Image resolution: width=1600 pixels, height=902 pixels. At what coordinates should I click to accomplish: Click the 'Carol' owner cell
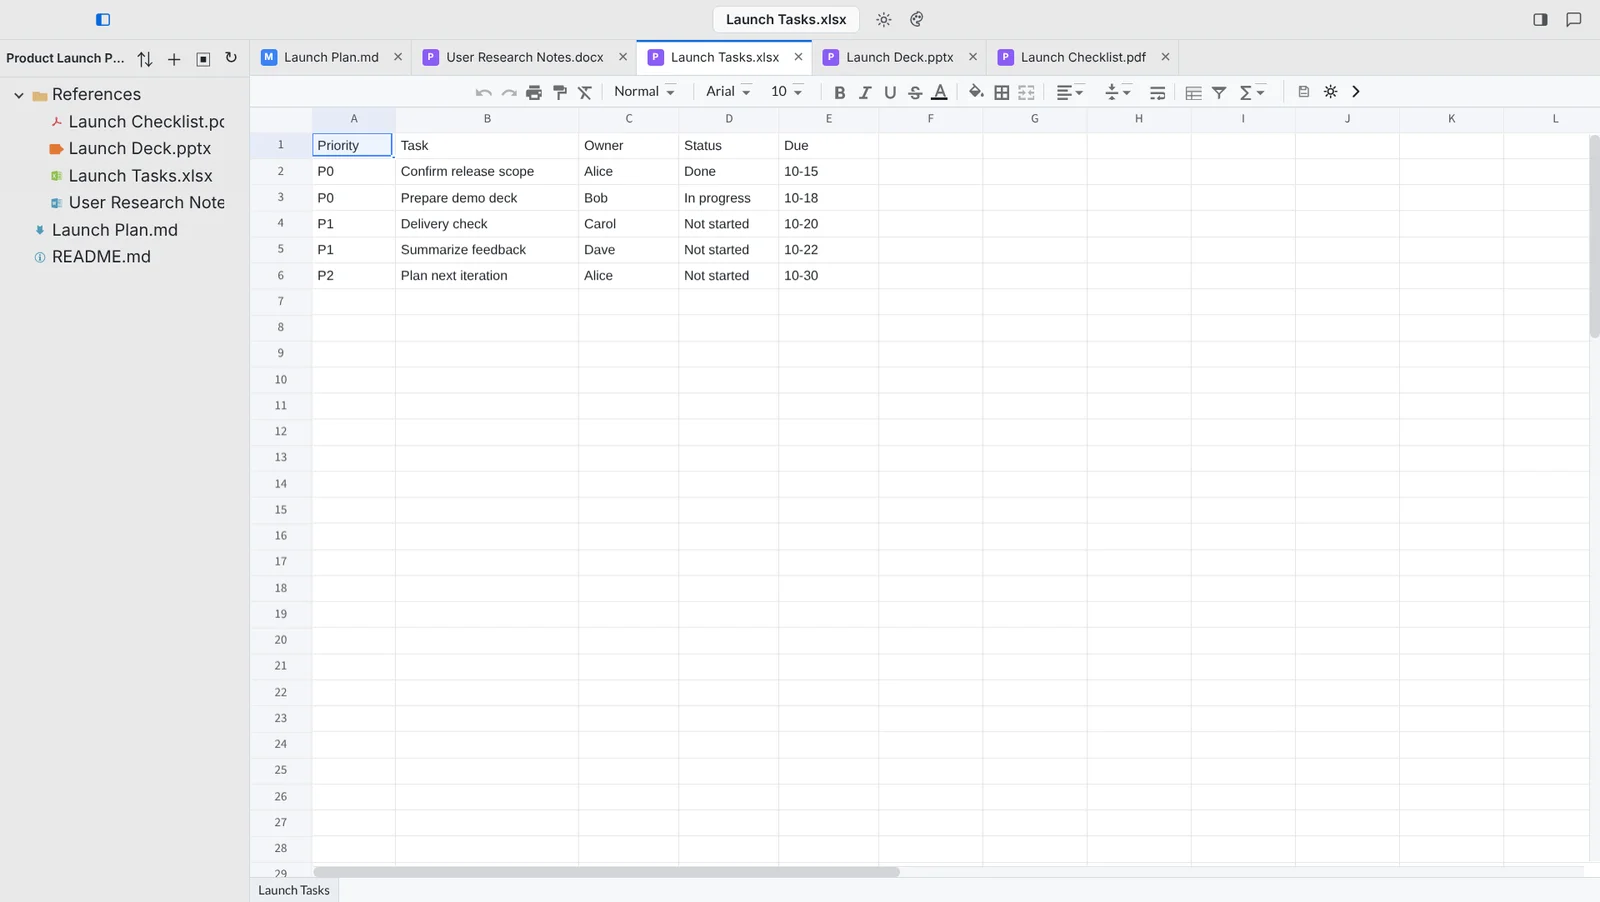(x=628, y=224)
